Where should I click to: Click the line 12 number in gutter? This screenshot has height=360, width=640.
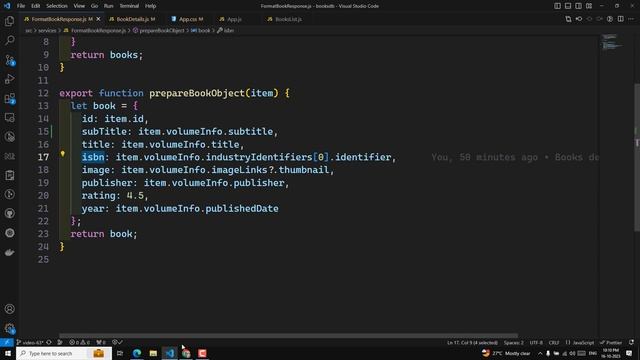43,93
